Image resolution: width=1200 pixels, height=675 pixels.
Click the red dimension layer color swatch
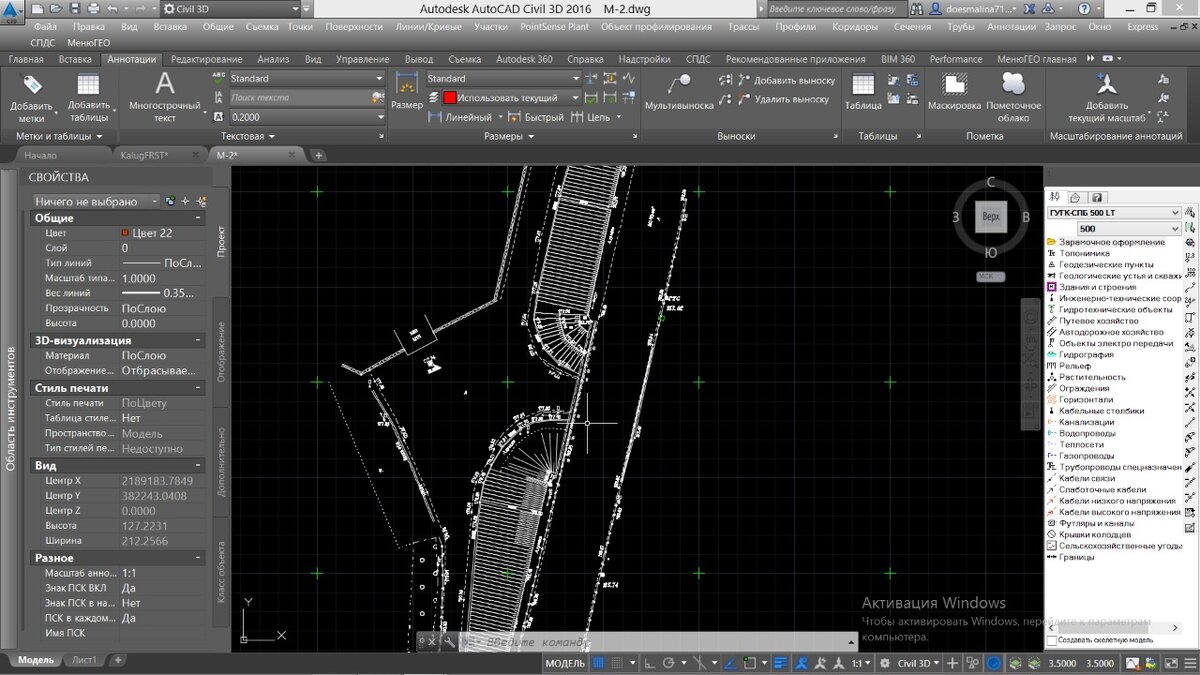[x=450, y=98]
